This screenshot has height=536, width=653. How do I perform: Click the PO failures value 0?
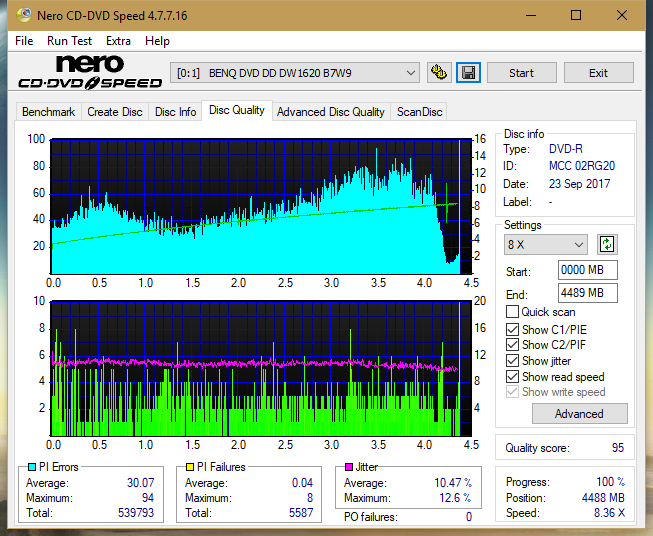469,517
